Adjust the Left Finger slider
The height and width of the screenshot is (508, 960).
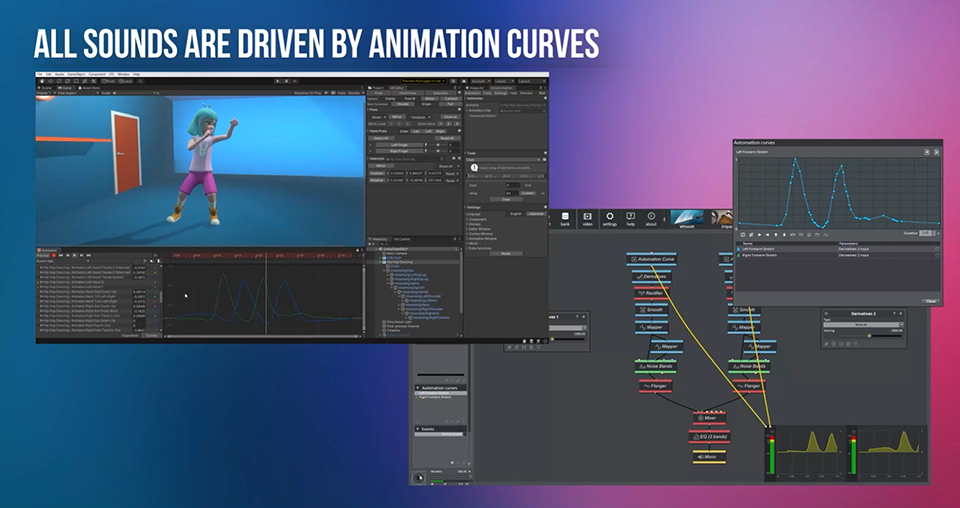click(438, 145)
